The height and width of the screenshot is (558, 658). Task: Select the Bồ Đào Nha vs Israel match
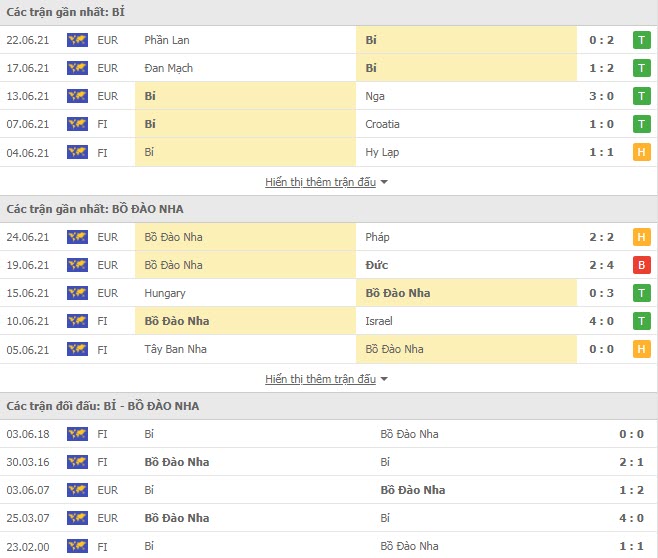(329, 321)
